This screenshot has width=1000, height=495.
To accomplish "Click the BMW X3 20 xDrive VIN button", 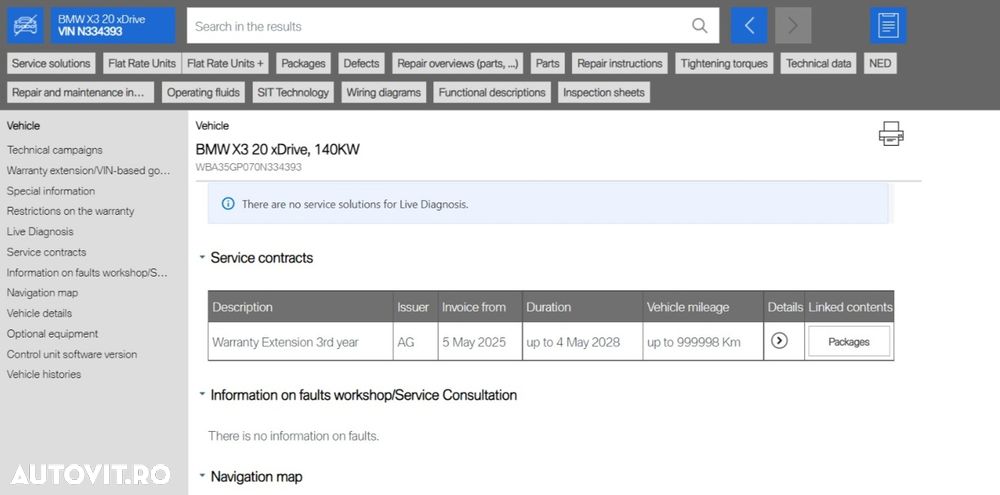I will (x=113, y=26).
